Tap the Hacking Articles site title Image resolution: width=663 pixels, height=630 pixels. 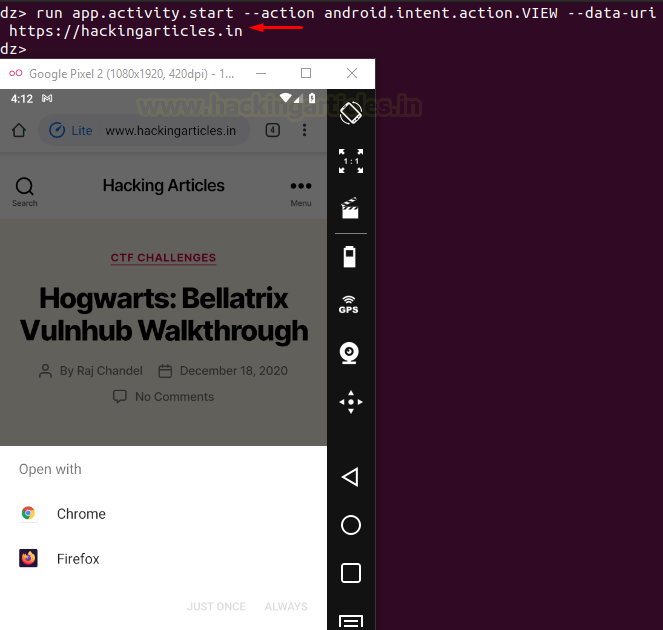[164, 186]
